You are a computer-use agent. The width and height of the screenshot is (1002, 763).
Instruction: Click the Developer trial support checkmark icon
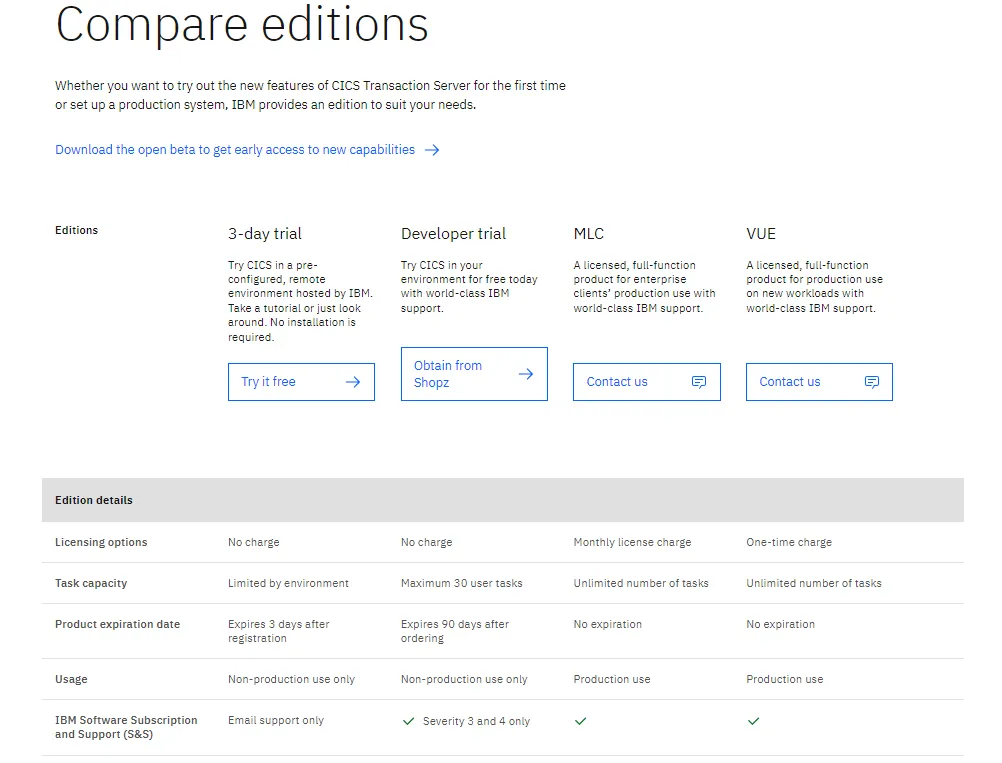(x=408, y=721)
